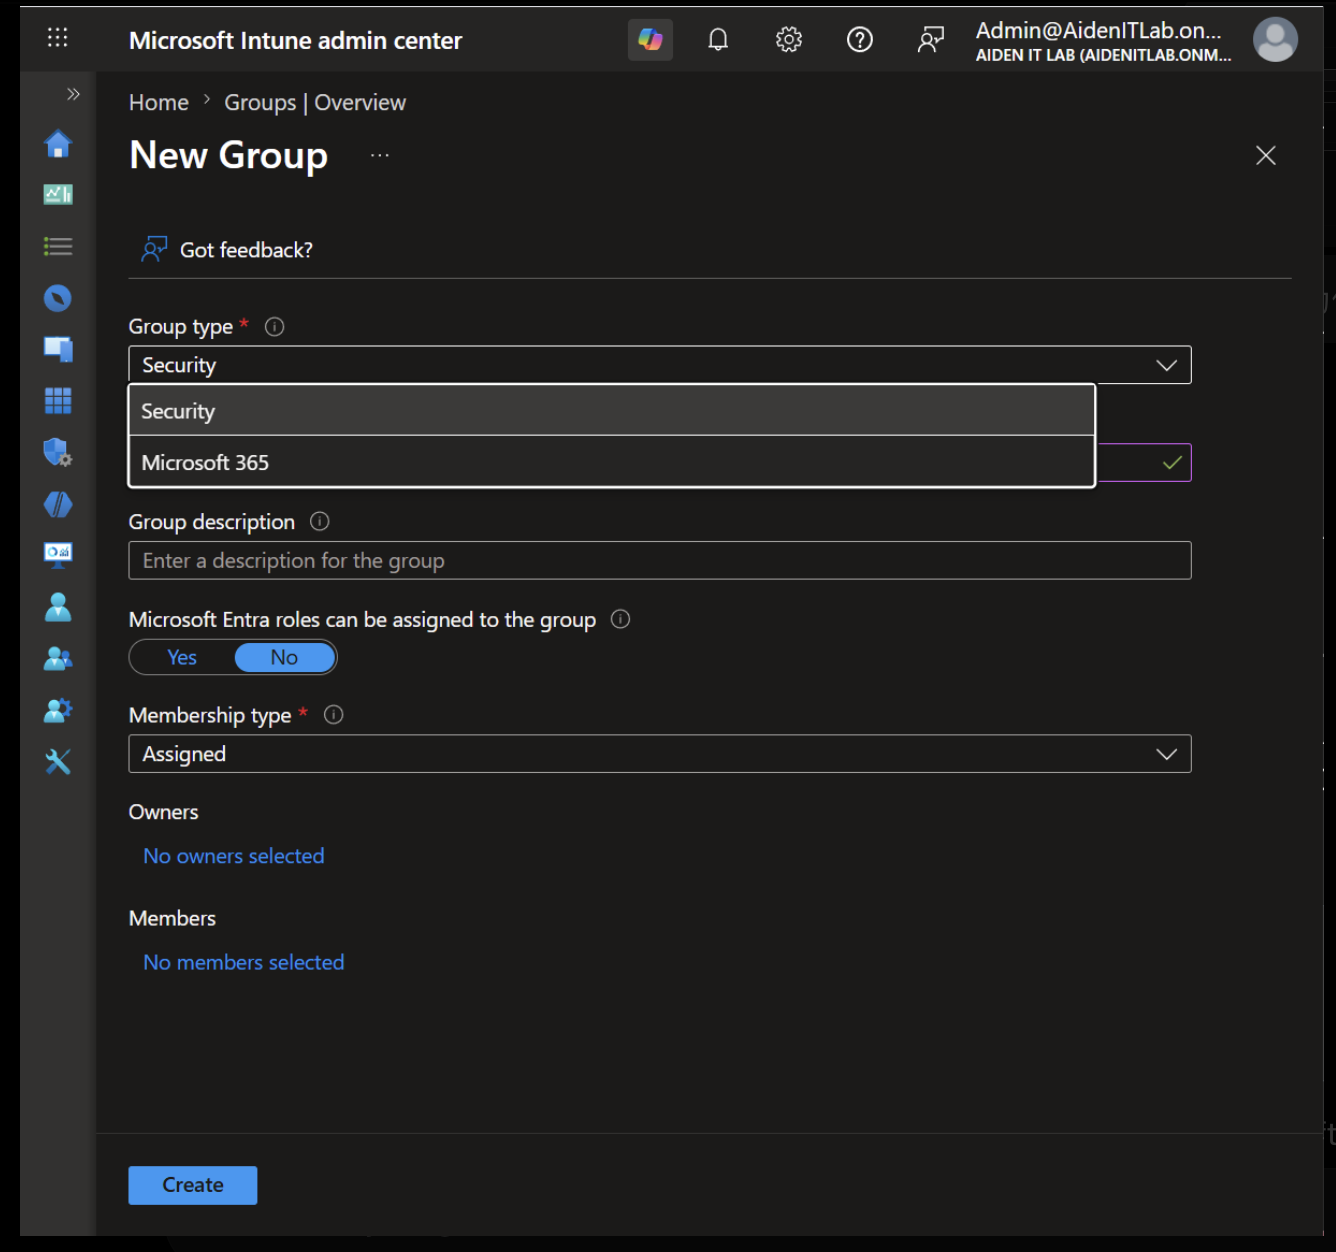Viewport: 1336px width, 1252px height.
Task: Open Copilot from the top bar
Action: (650, 40)
